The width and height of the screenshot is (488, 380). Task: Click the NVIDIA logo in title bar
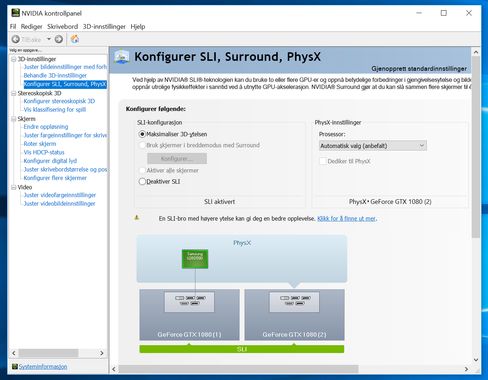(15, 13)
